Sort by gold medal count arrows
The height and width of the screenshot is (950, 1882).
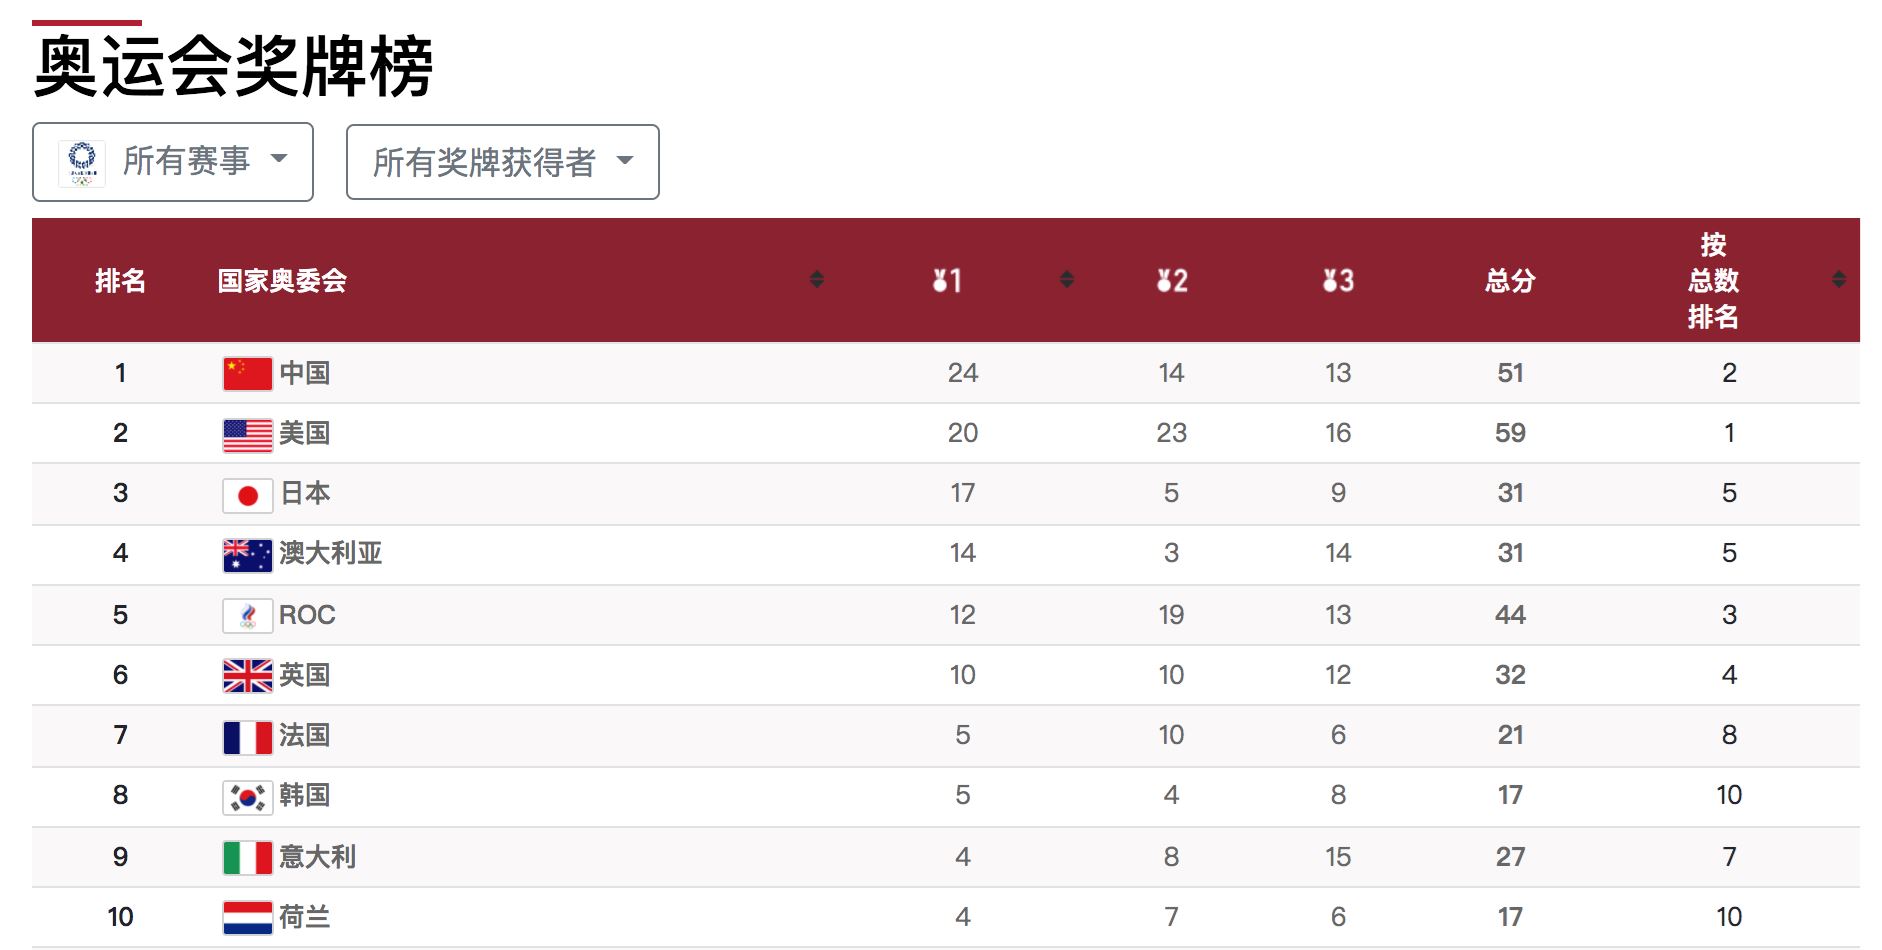(x=1066, y=279)
